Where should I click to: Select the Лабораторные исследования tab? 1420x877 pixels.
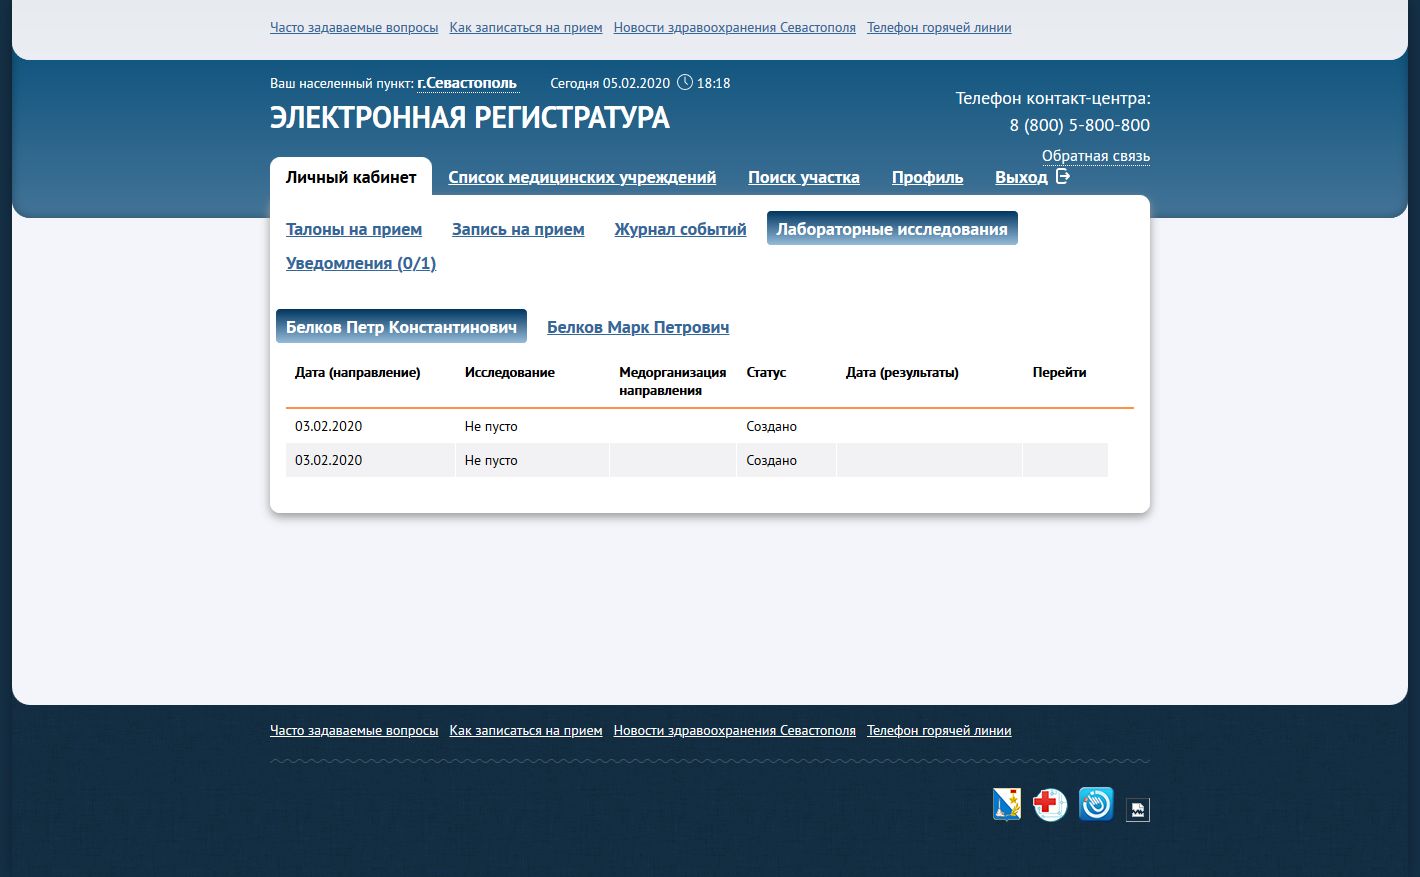tap(892, 228)
